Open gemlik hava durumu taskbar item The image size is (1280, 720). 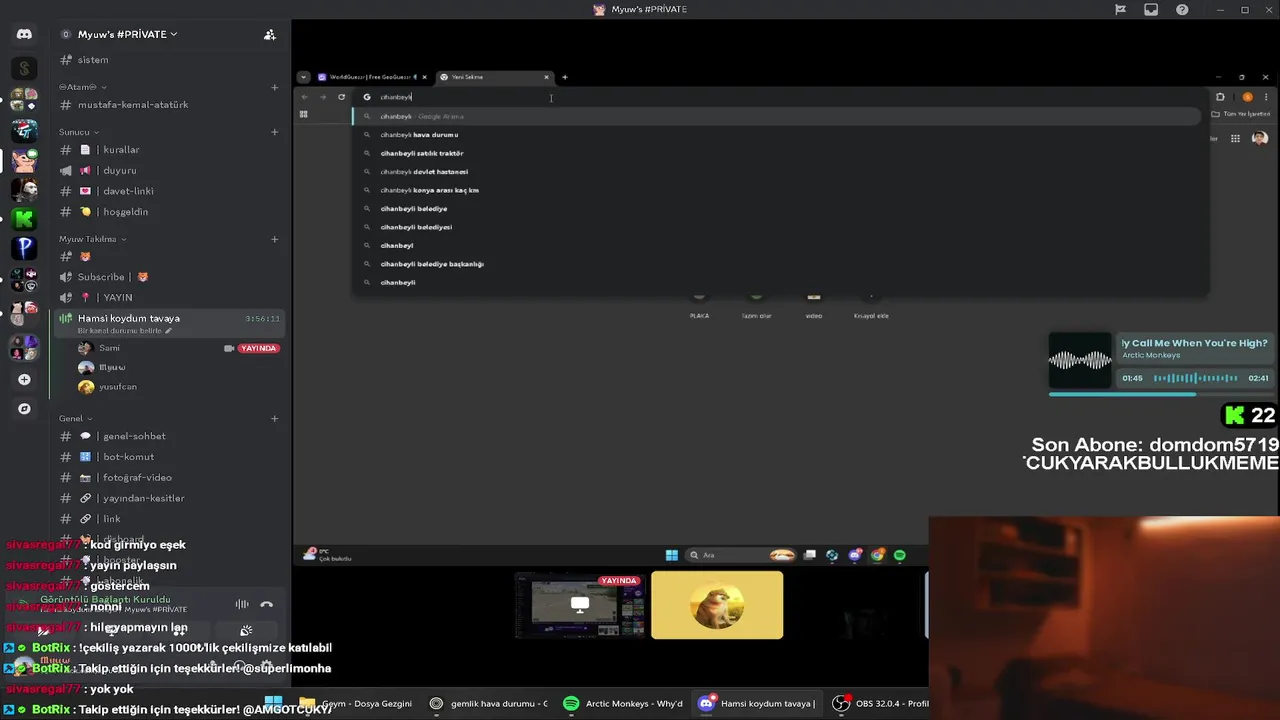488,704
